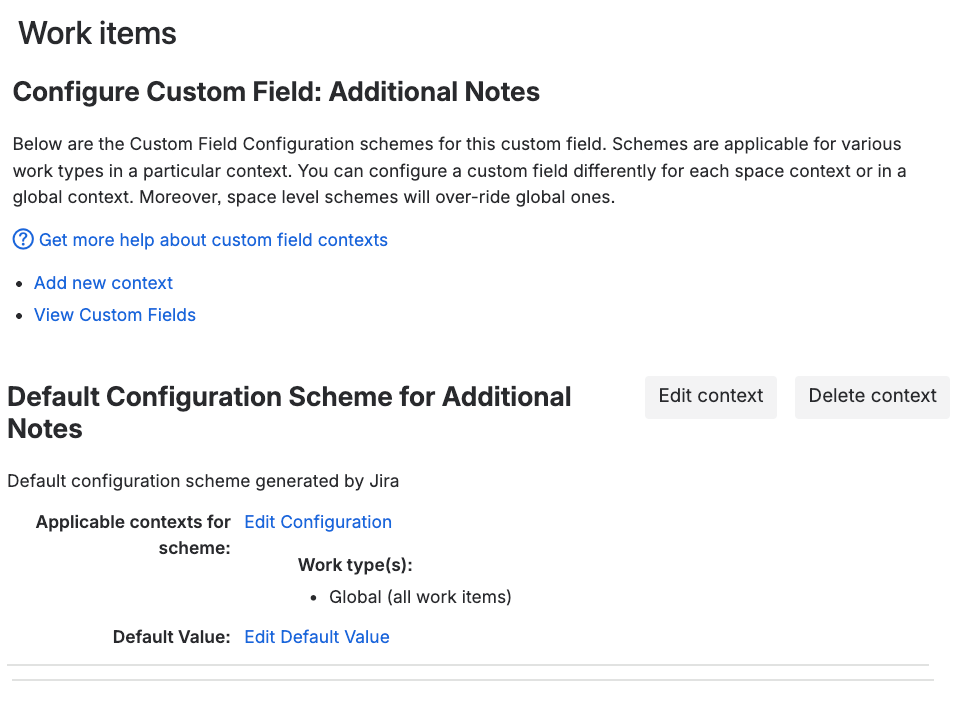This screenshot has height=706, width=976.
Task: Click the horizontal divider below Default Value
Action: (x=468, y=665)
